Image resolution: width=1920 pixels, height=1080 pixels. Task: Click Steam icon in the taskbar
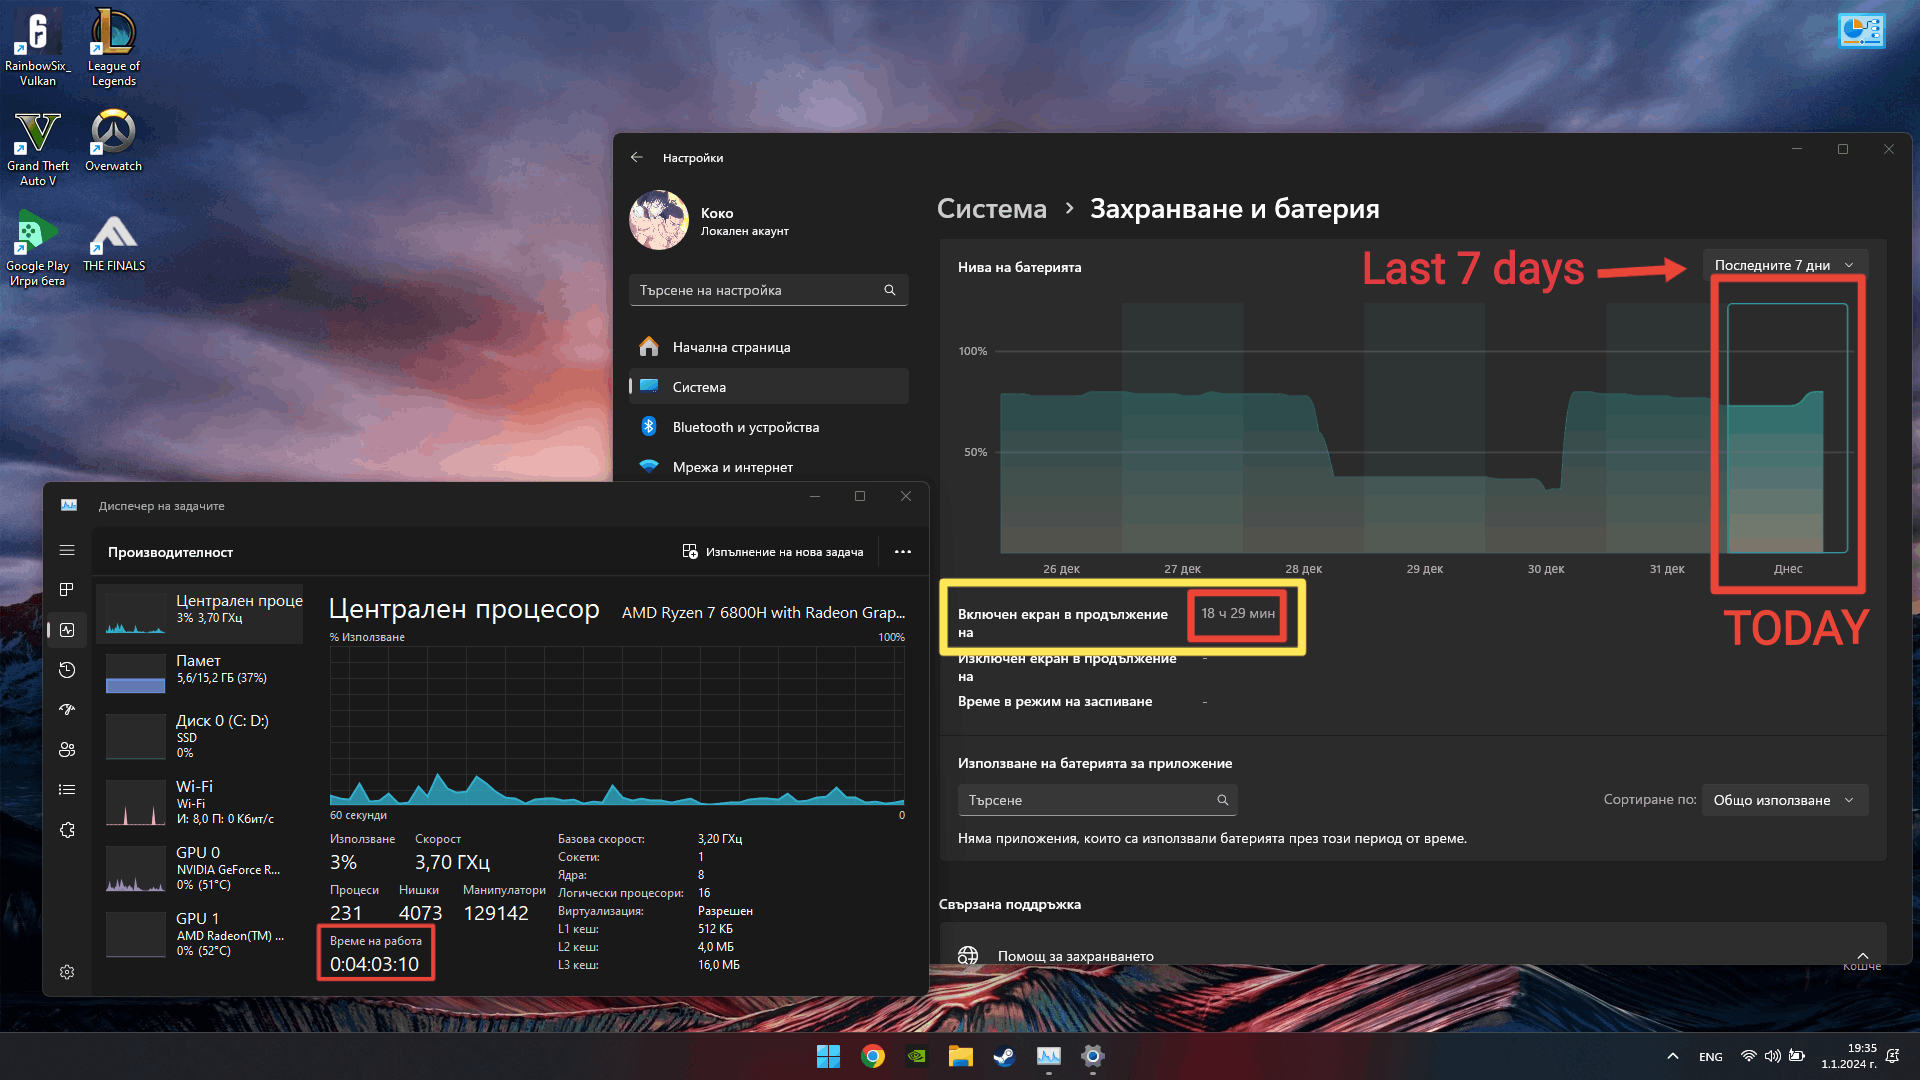click(x=1004, y=1056)
